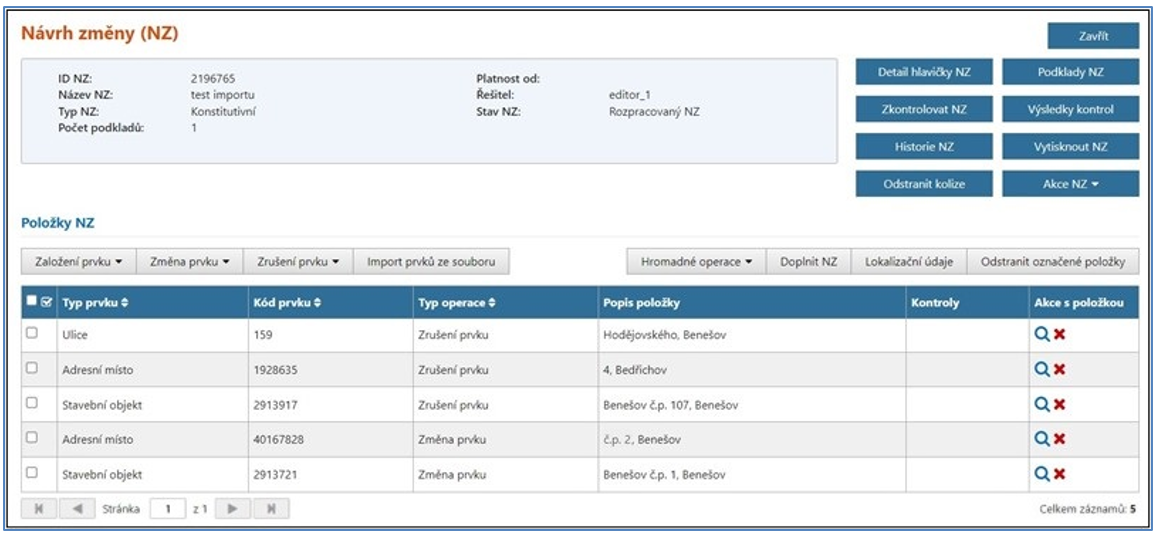Delete Stavební objekt 2913721 with red X
Viewport: 1157px width, 534px height.
click(1059, 474)
